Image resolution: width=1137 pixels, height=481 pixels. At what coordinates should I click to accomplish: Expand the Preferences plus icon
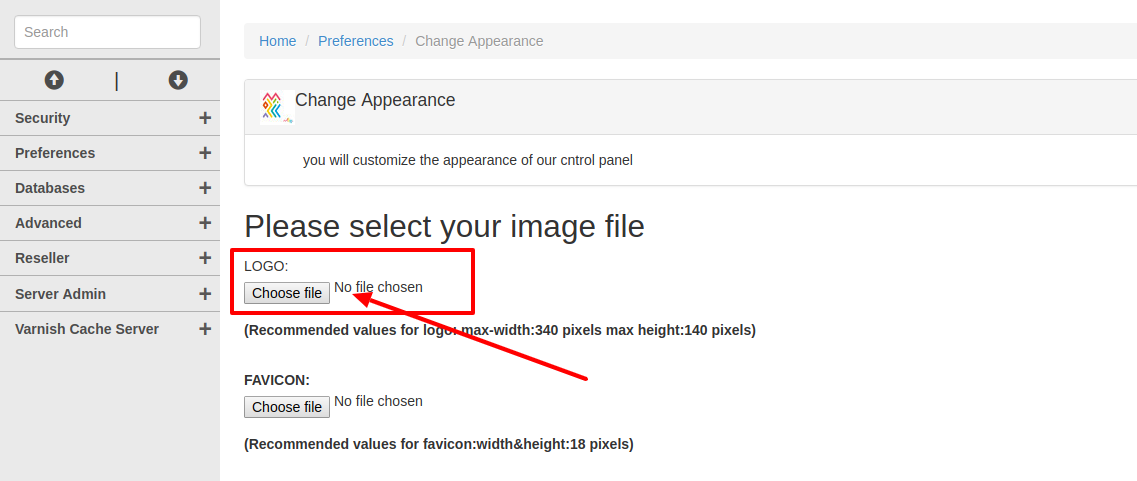pos(205,153)
